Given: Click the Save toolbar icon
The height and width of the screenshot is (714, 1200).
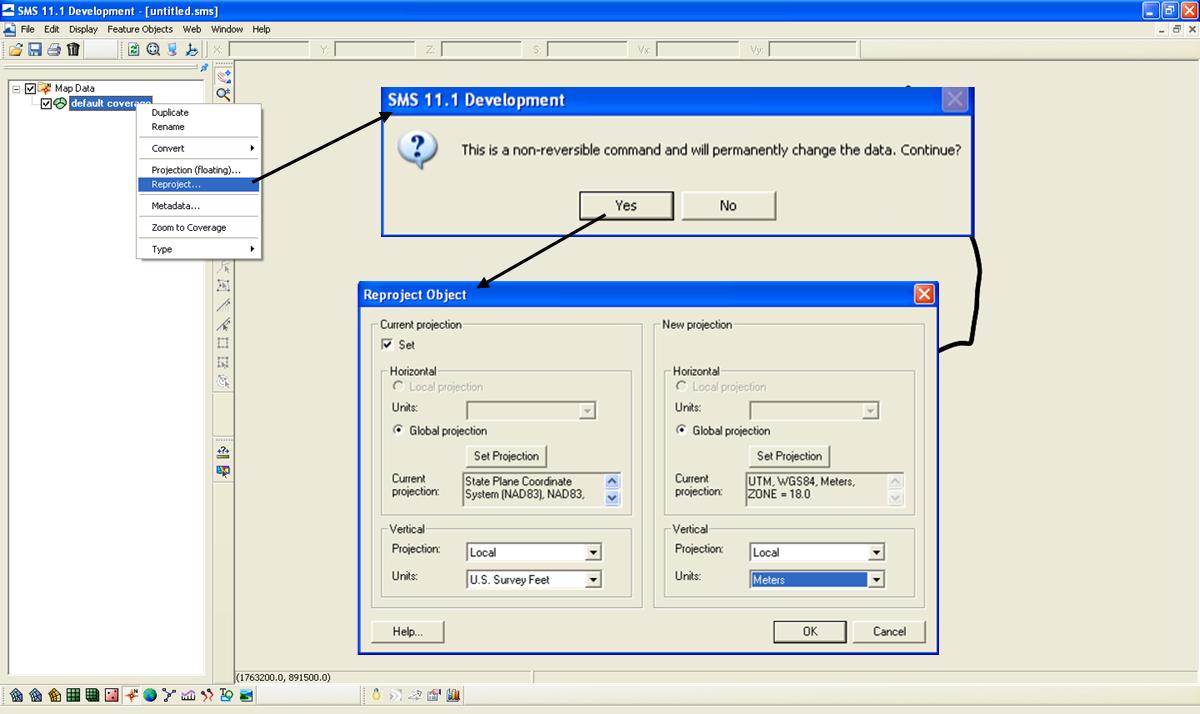Looking at the screenshot, I should click(35, 49).
